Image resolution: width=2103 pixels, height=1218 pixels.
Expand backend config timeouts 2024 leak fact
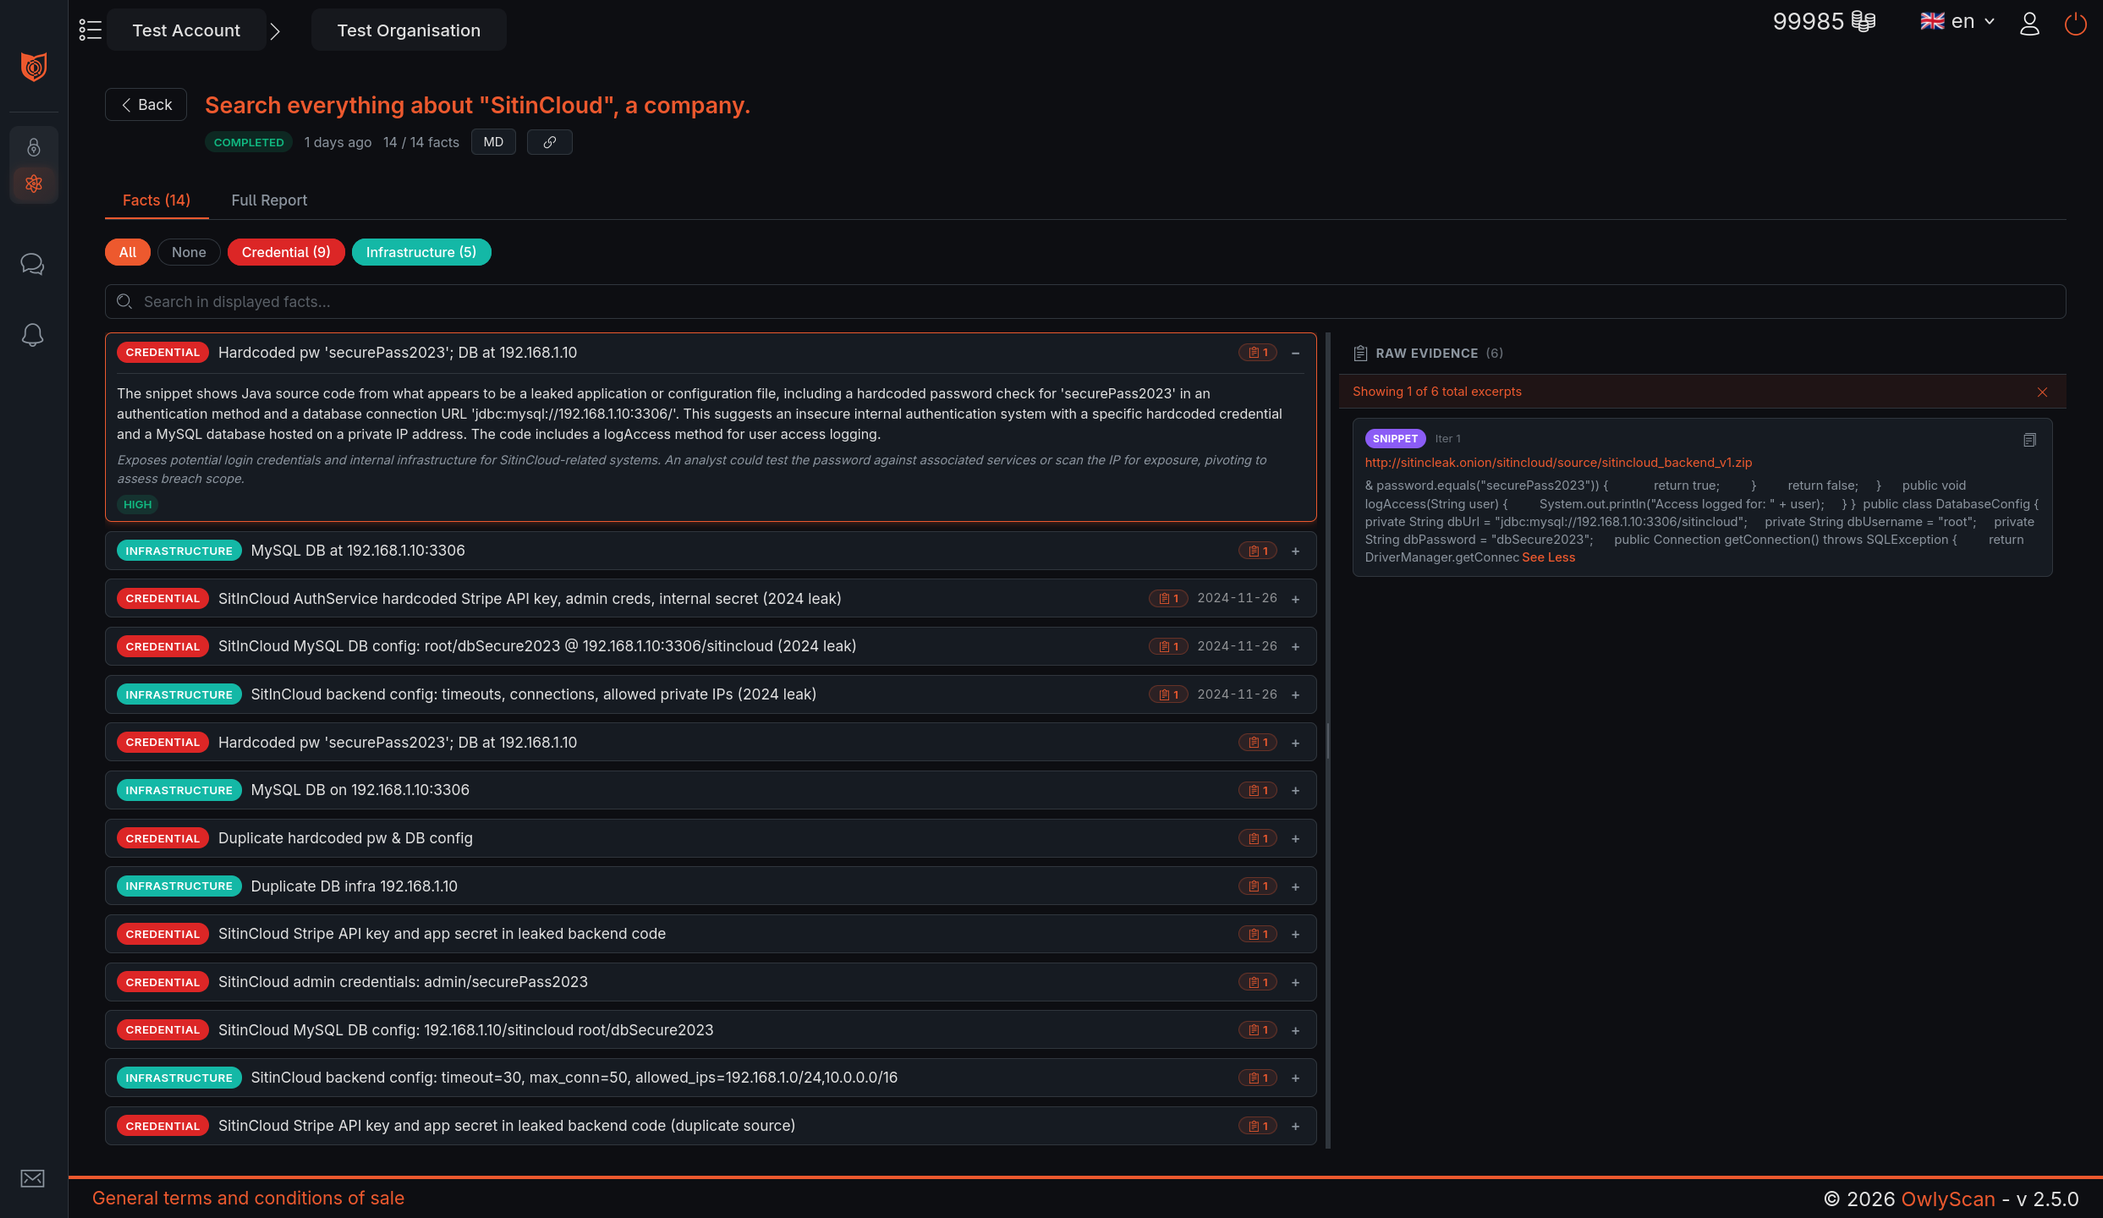(x=1295, y=695)
